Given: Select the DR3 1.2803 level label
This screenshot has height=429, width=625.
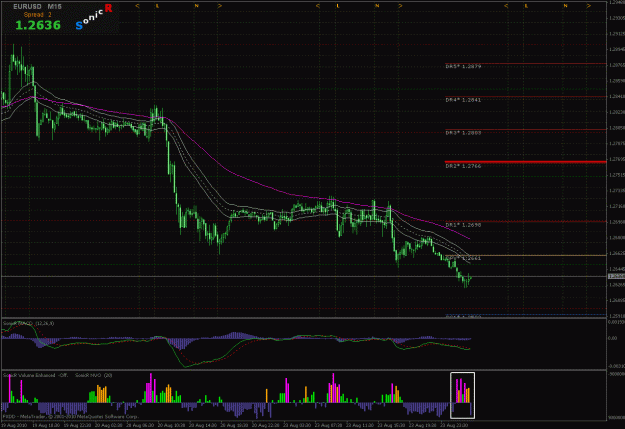Looking at the screenshot, I should click(x=463, y=133).
